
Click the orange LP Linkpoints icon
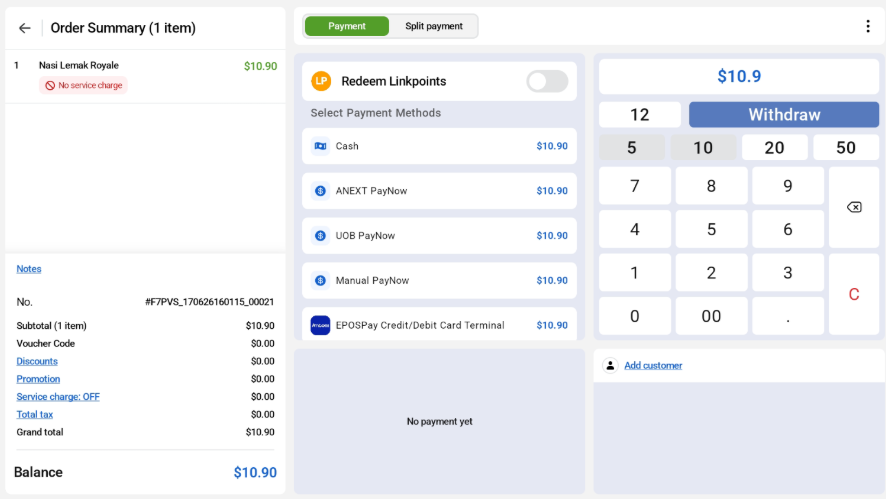click(x=321, y=81)
